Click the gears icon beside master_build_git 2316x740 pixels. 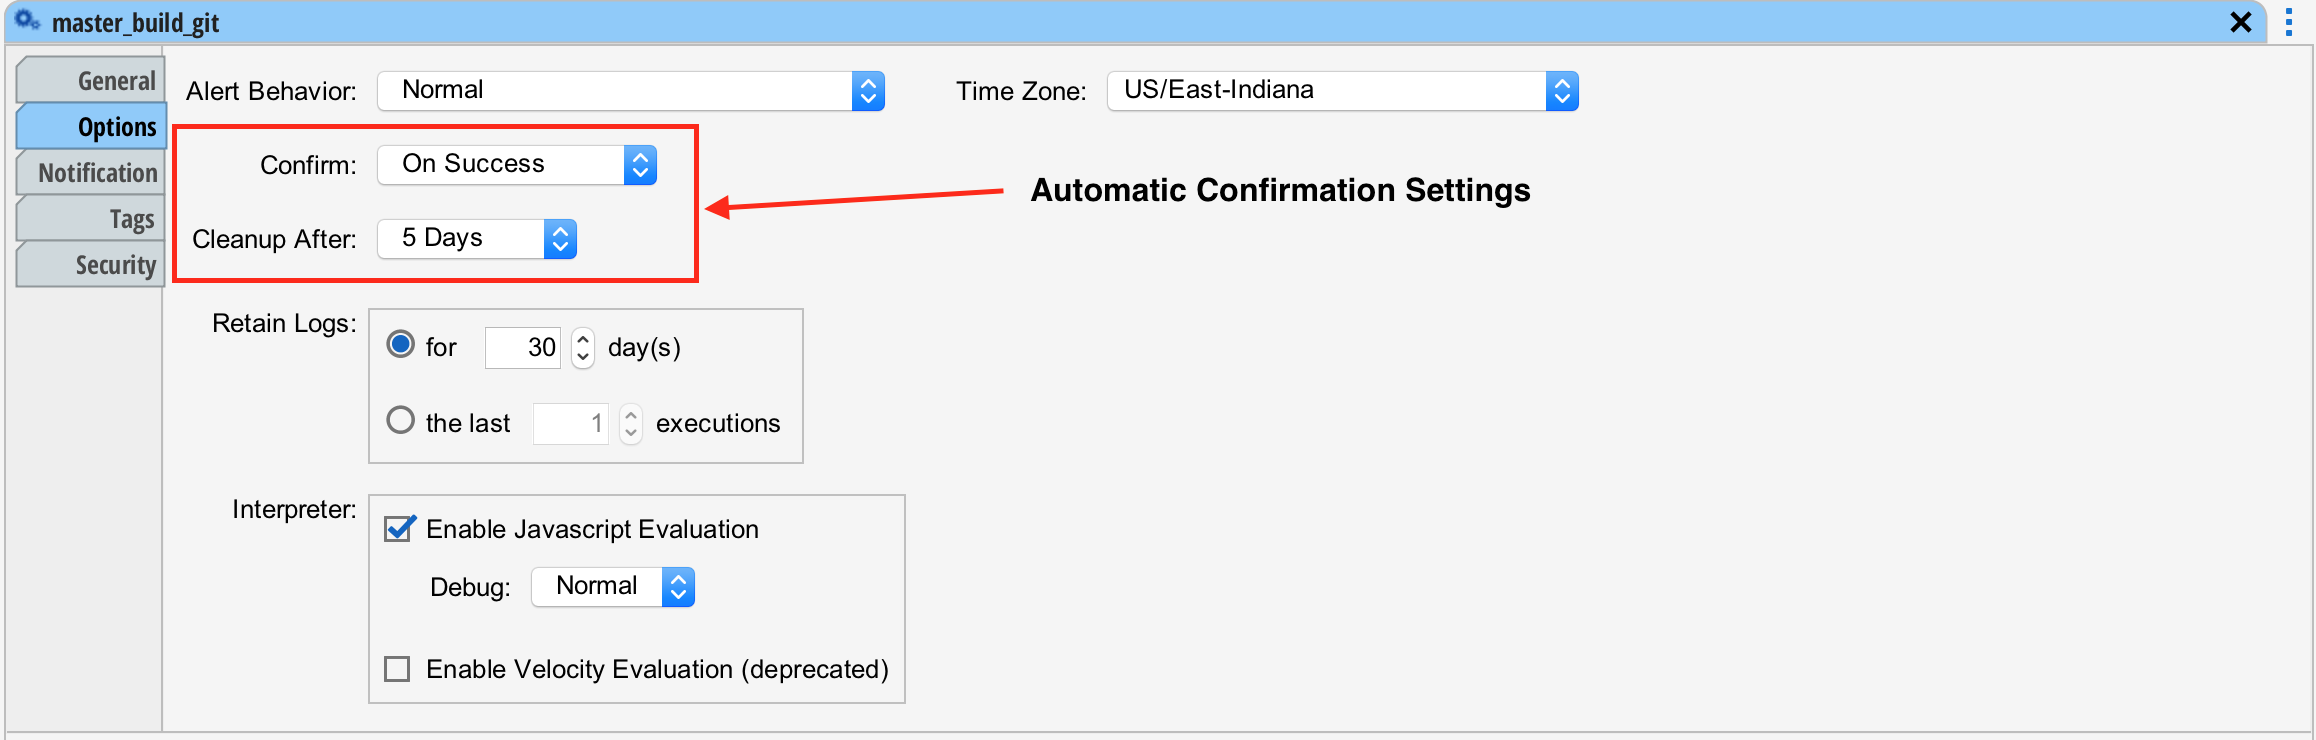tap(27, 21)
